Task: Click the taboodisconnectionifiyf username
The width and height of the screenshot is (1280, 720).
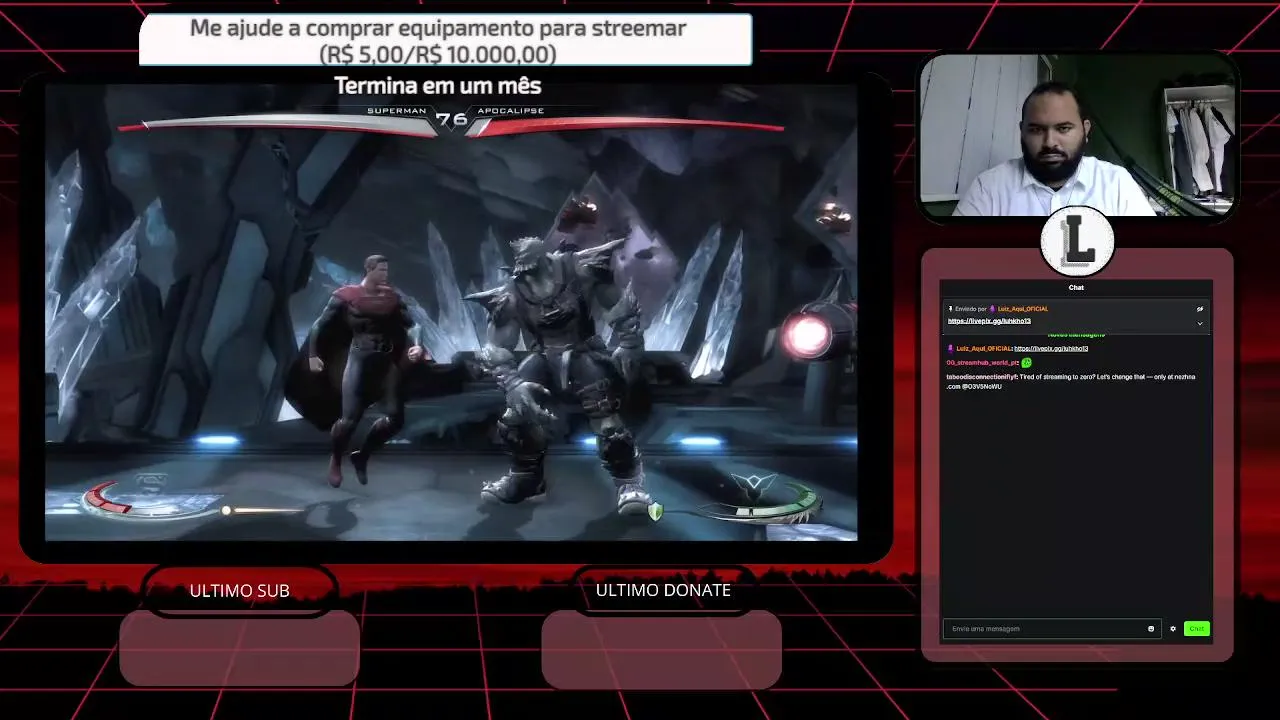Action: (982, 377)
